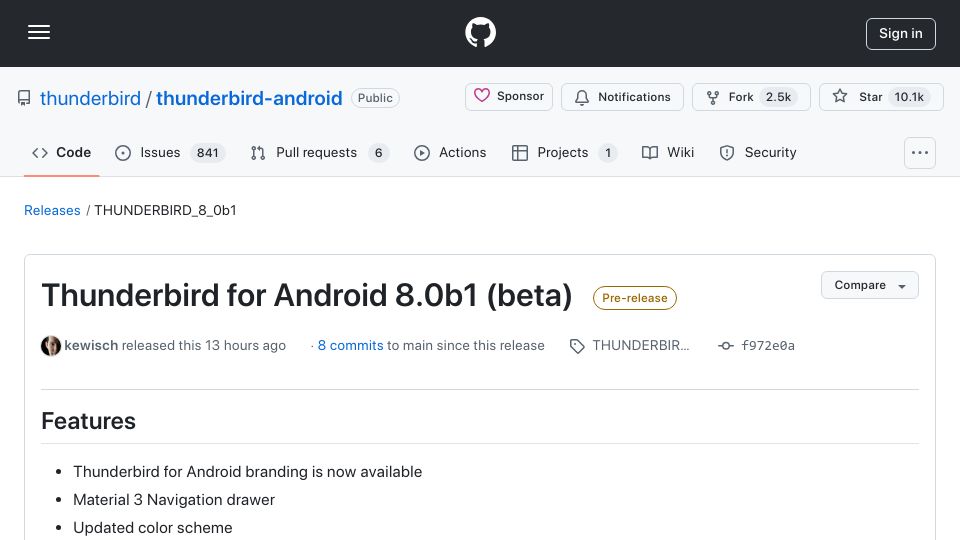
Task: Open the Projects tab
Action: pos(564,152)
